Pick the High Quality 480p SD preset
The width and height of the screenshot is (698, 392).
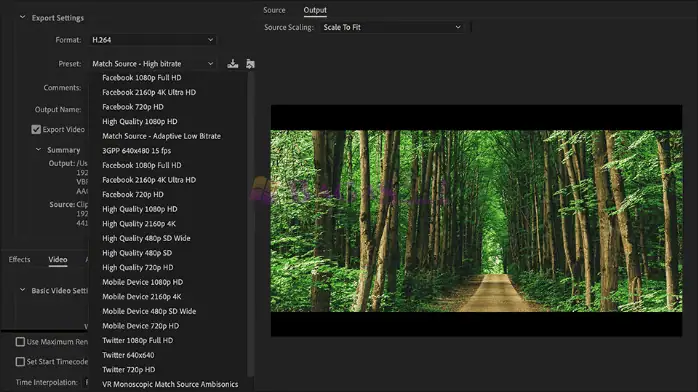click(137, 253)
